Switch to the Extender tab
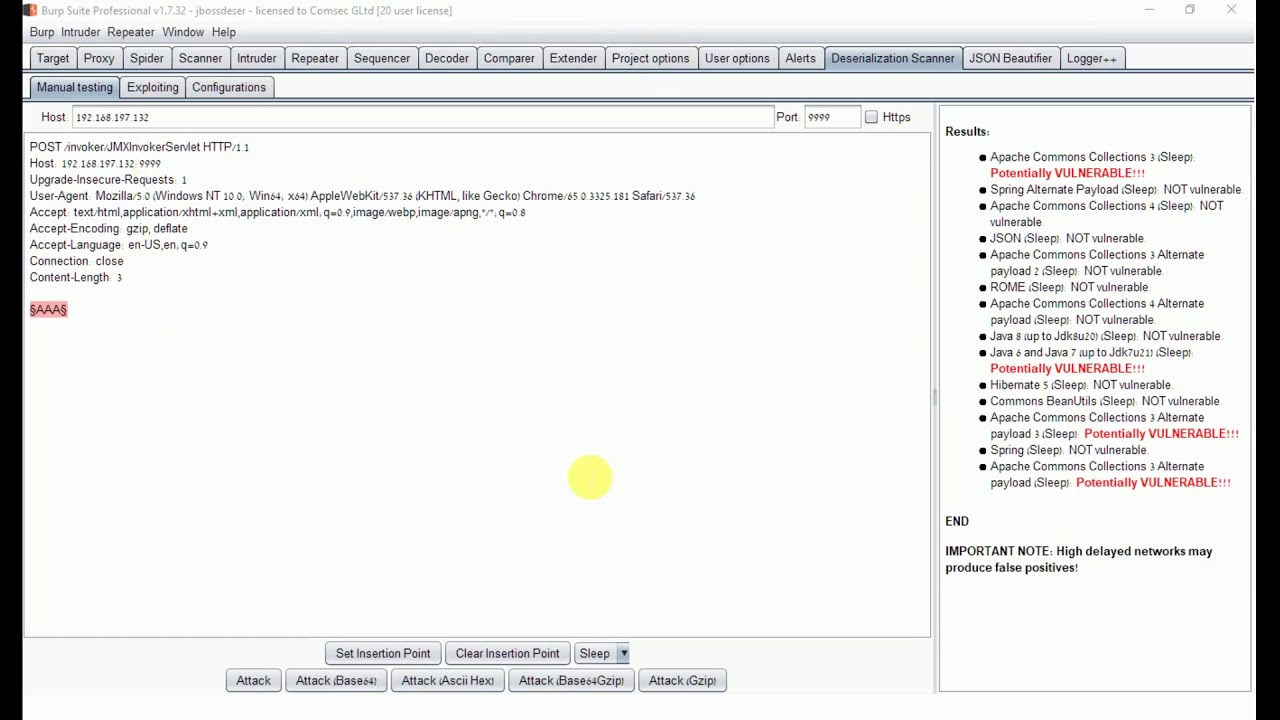1280x720 pixels. (x=573, y=58)
